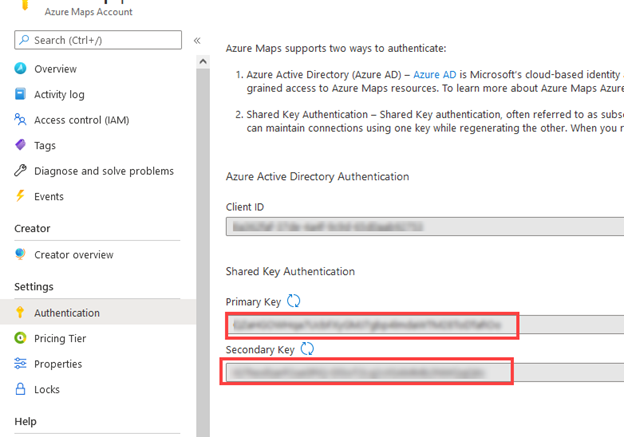Click the purple Tags icon
This screenshot has height=437, width=624.
[x=20, y=145]
